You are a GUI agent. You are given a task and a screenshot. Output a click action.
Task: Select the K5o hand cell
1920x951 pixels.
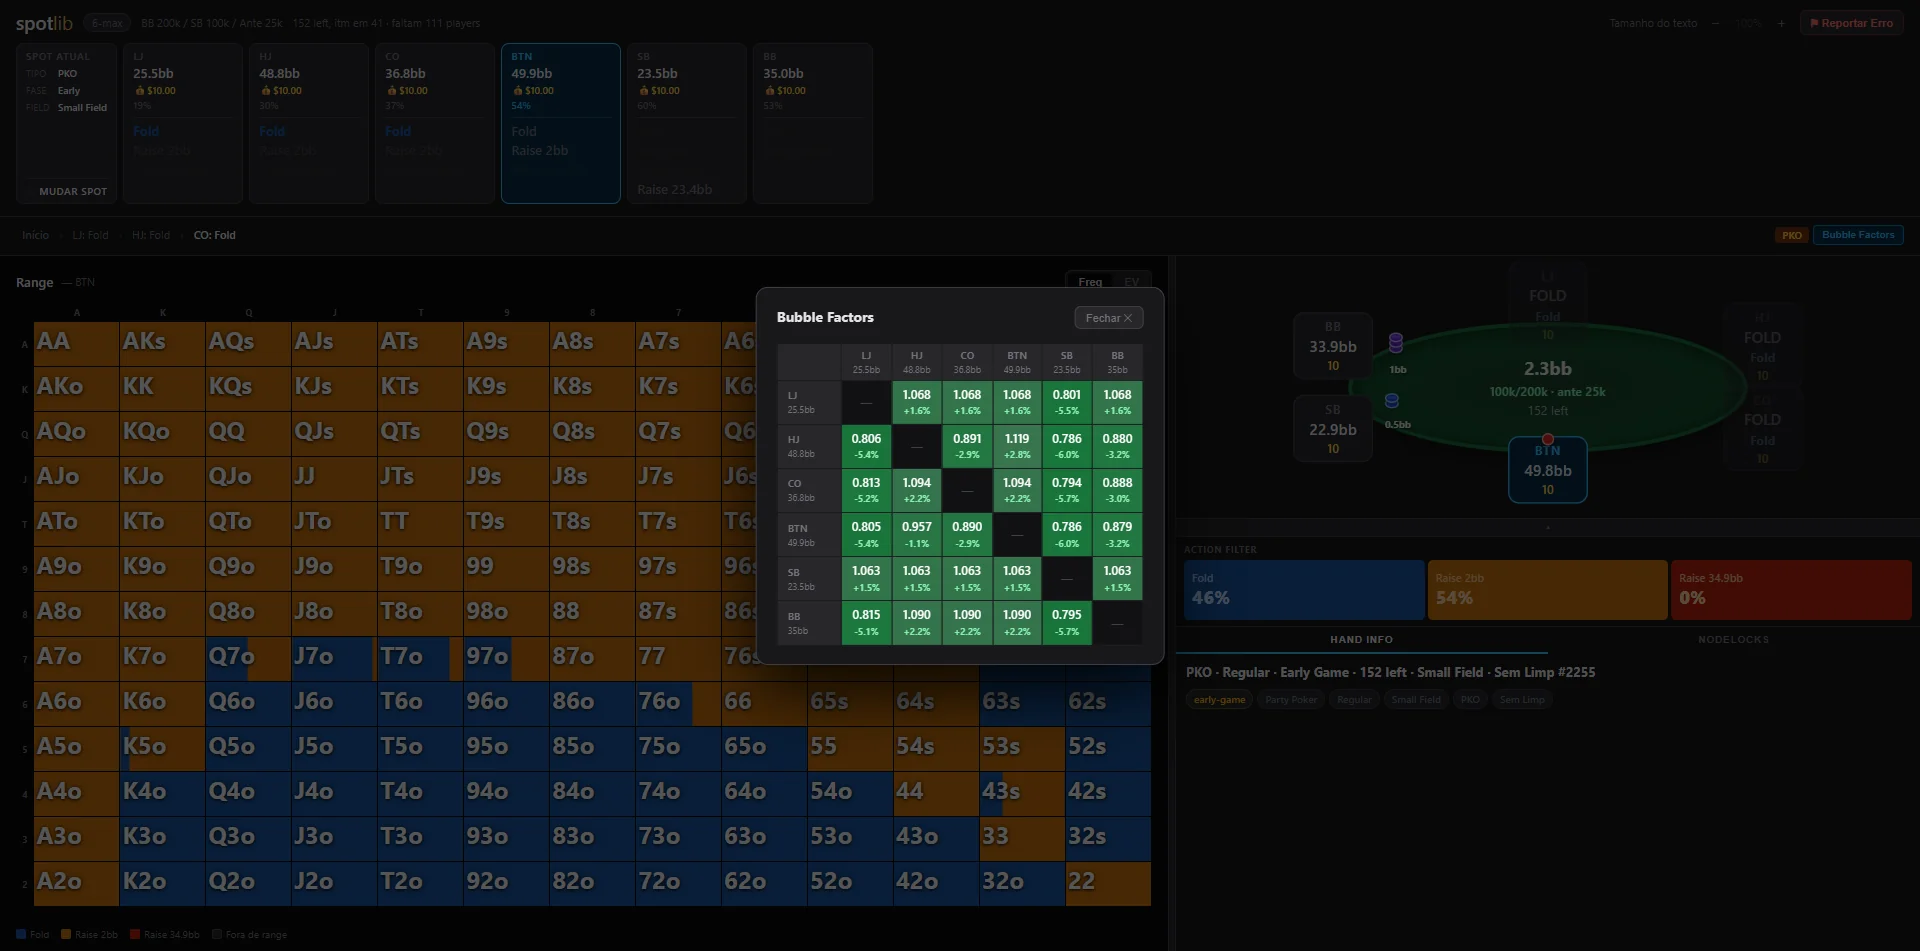(x=162, y=749)
